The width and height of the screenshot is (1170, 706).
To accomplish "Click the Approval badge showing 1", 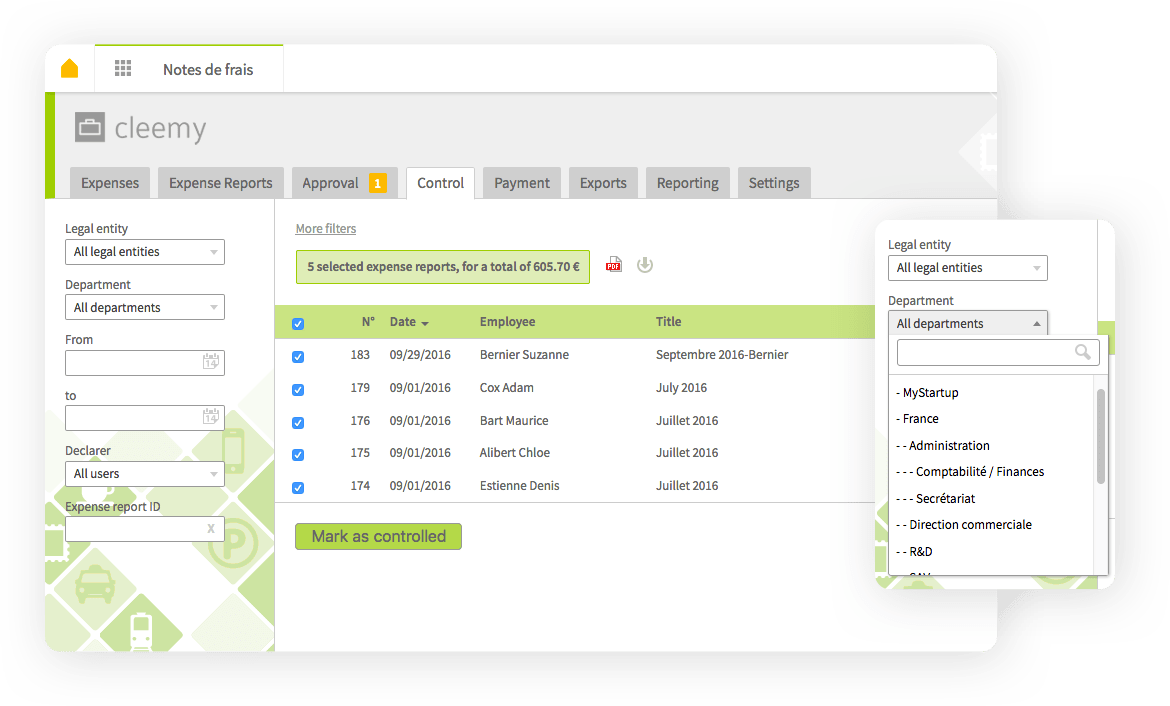I will pyautogui.click(x=378, y=184).
